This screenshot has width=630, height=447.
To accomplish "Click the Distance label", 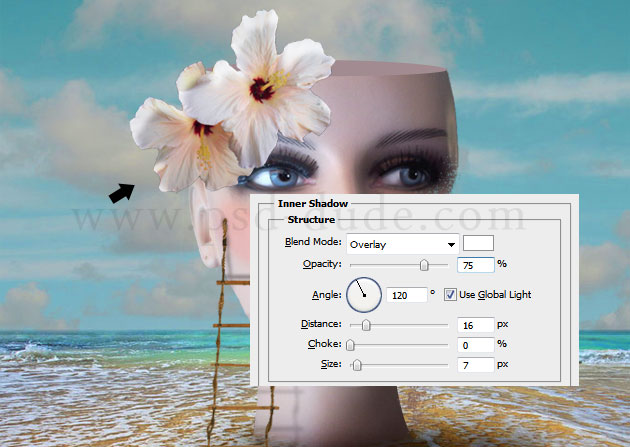I will click(x=321, y=324).
